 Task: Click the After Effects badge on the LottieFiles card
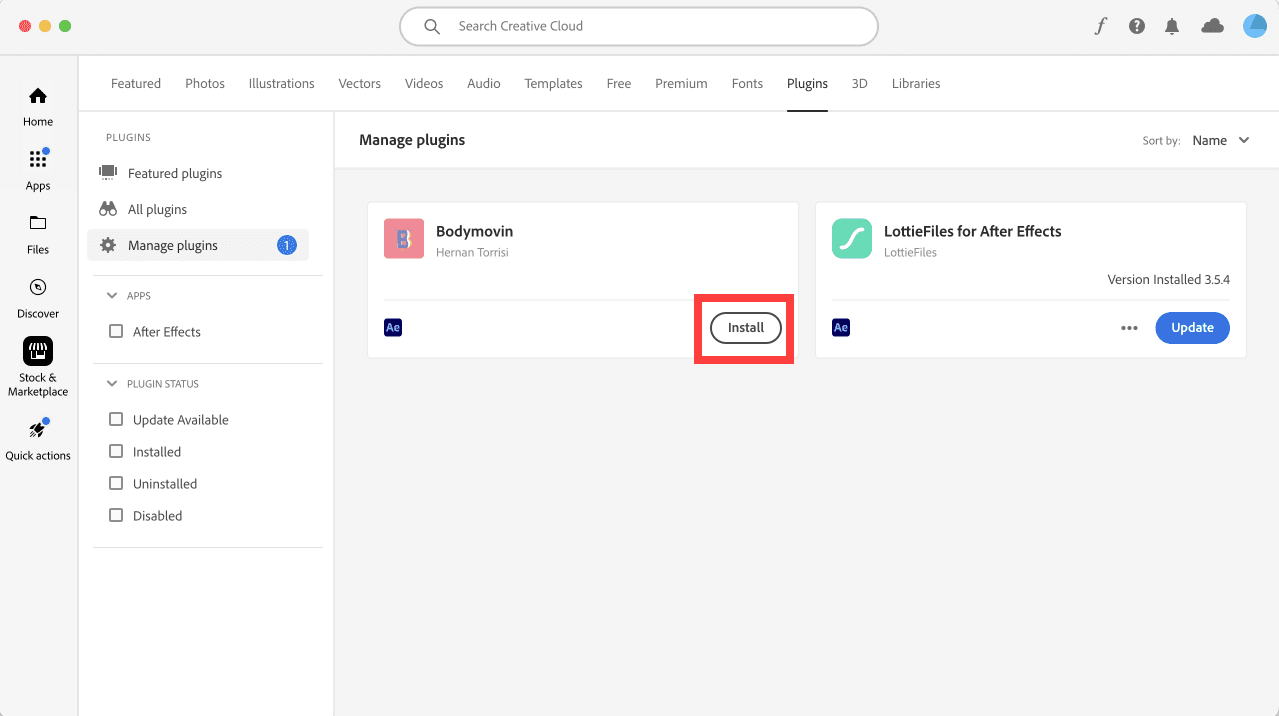pos(841,327)
